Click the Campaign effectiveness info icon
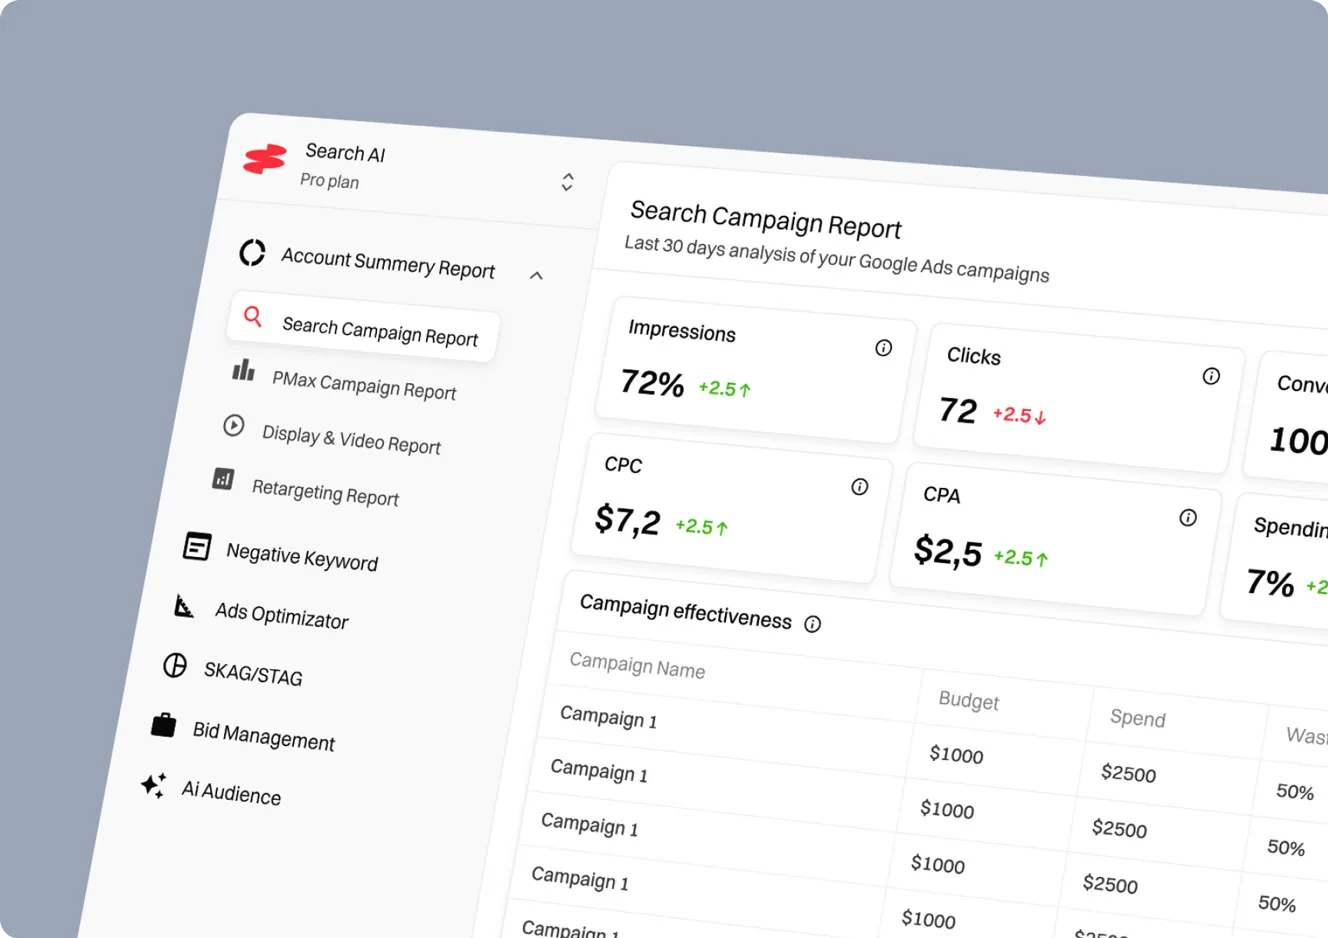The width and height of the screenshot is (1328, 938). point(813,624)
